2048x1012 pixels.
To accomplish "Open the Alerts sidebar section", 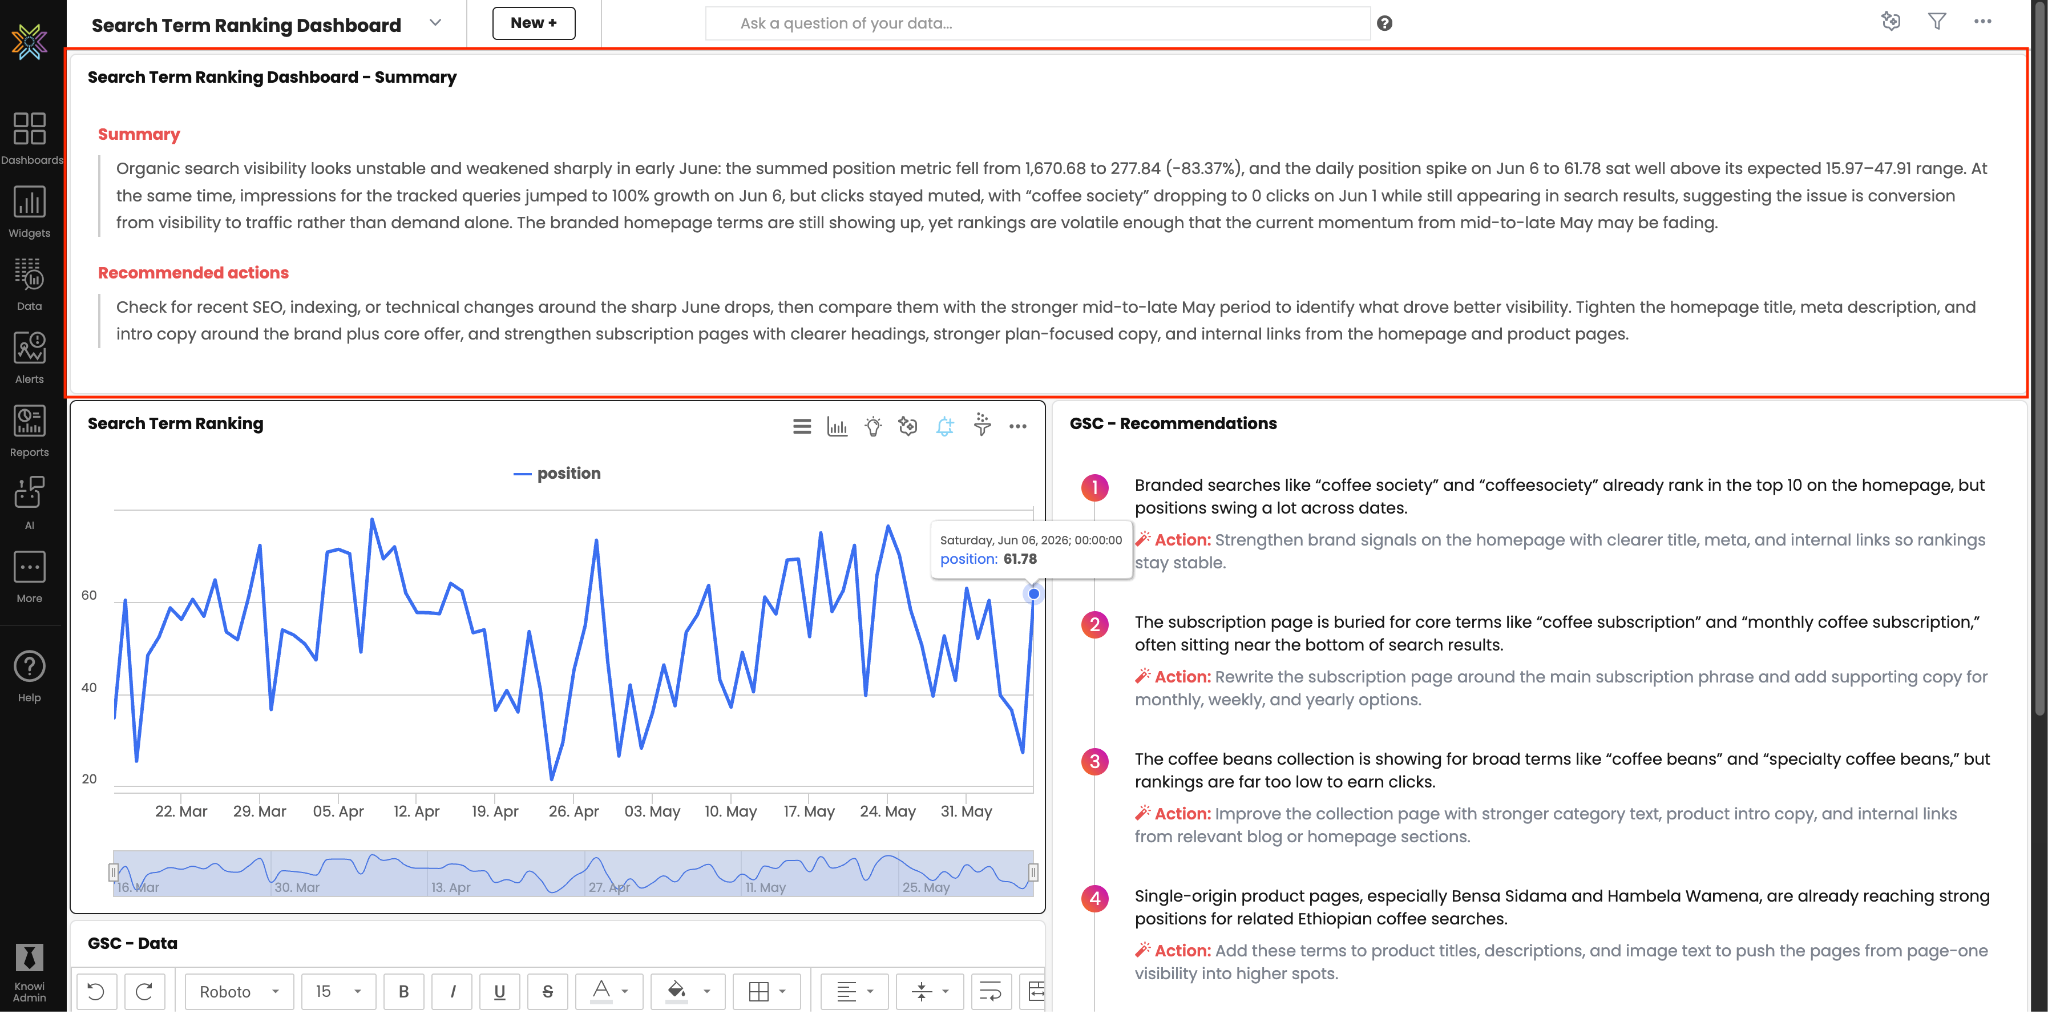I will pos(30,358).
